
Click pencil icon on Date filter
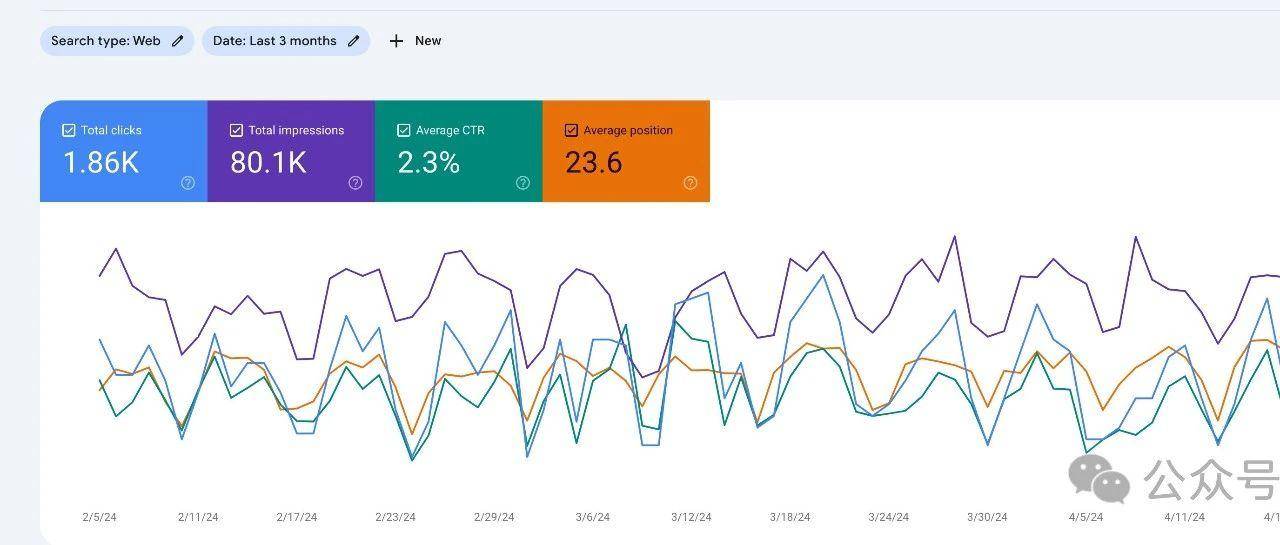(x=354, y=41)
